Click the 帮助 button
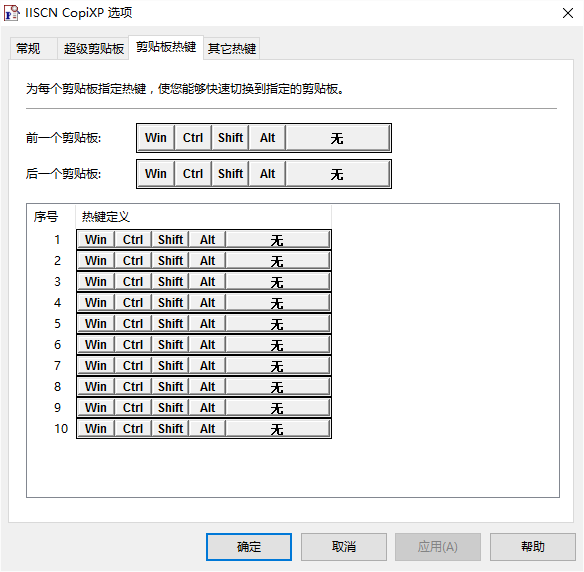Screen dimensions: 584x572 pyautogui.click(x=533, y=547)
